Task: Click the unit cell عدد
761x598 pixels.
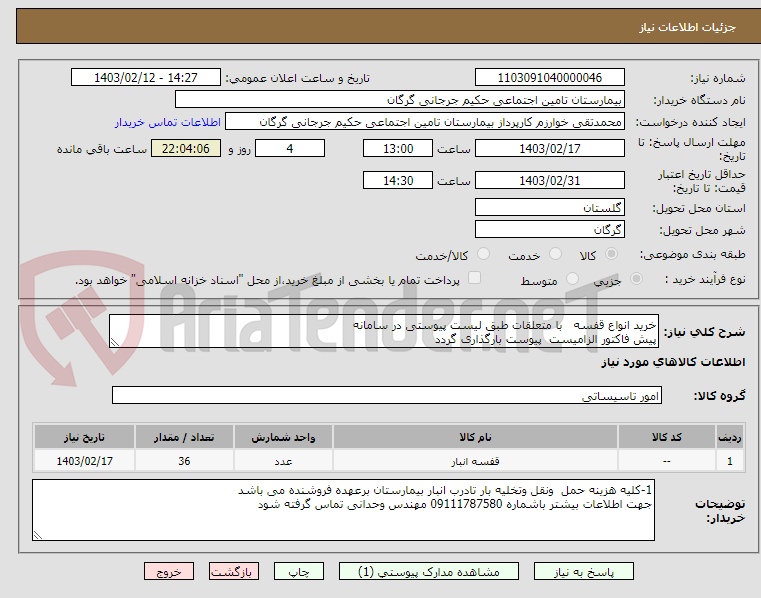Action: tap(283, 461)
